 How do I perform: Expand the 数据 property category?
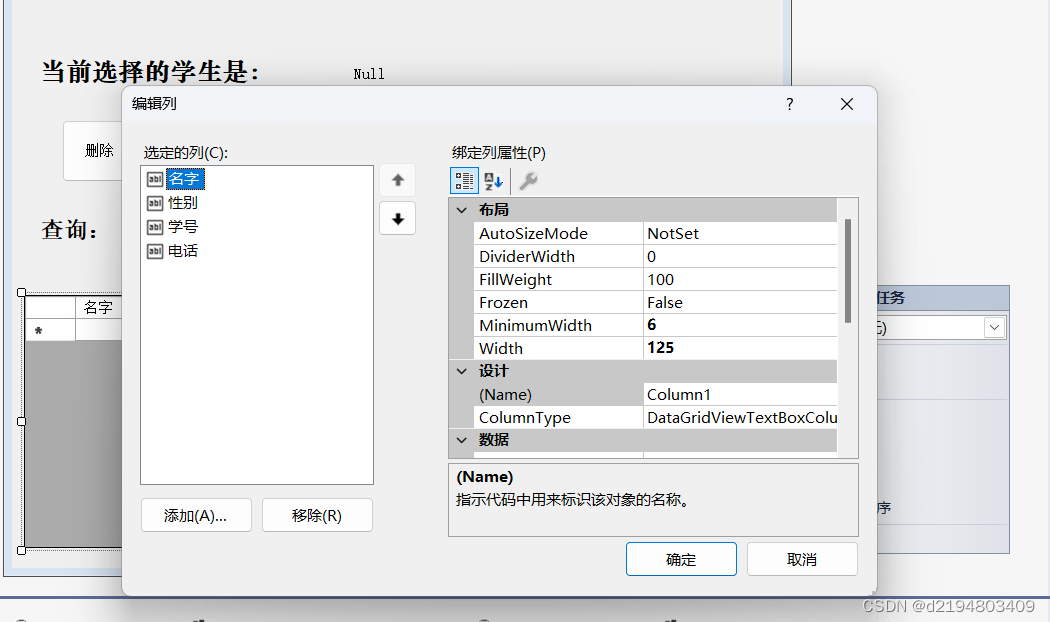461,439
